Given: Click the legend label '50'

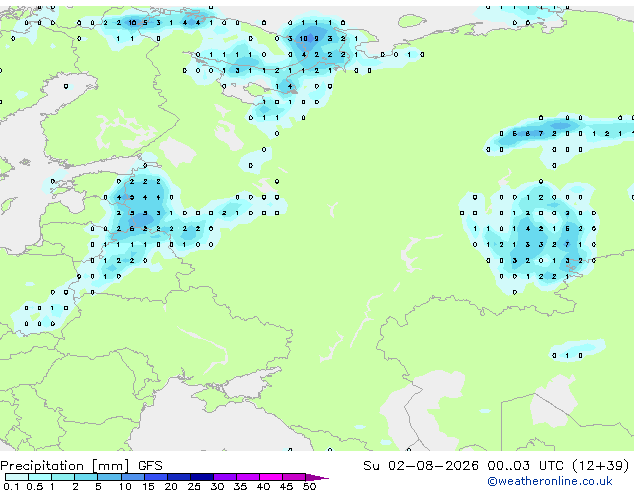Looking at the screenshot, I should coord(309,486).
